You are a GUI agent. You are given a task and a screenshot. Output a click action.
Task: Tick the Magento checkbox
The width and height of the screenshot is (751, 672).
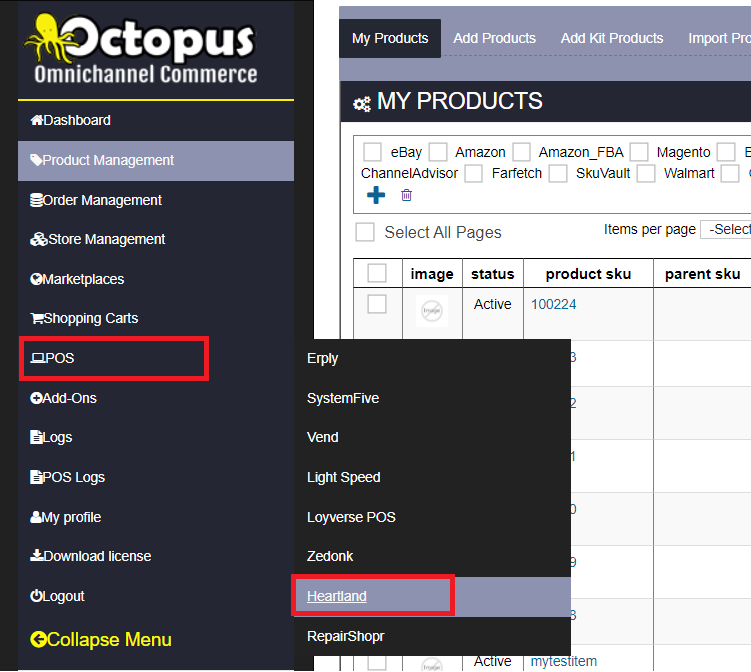coord(638,152)
